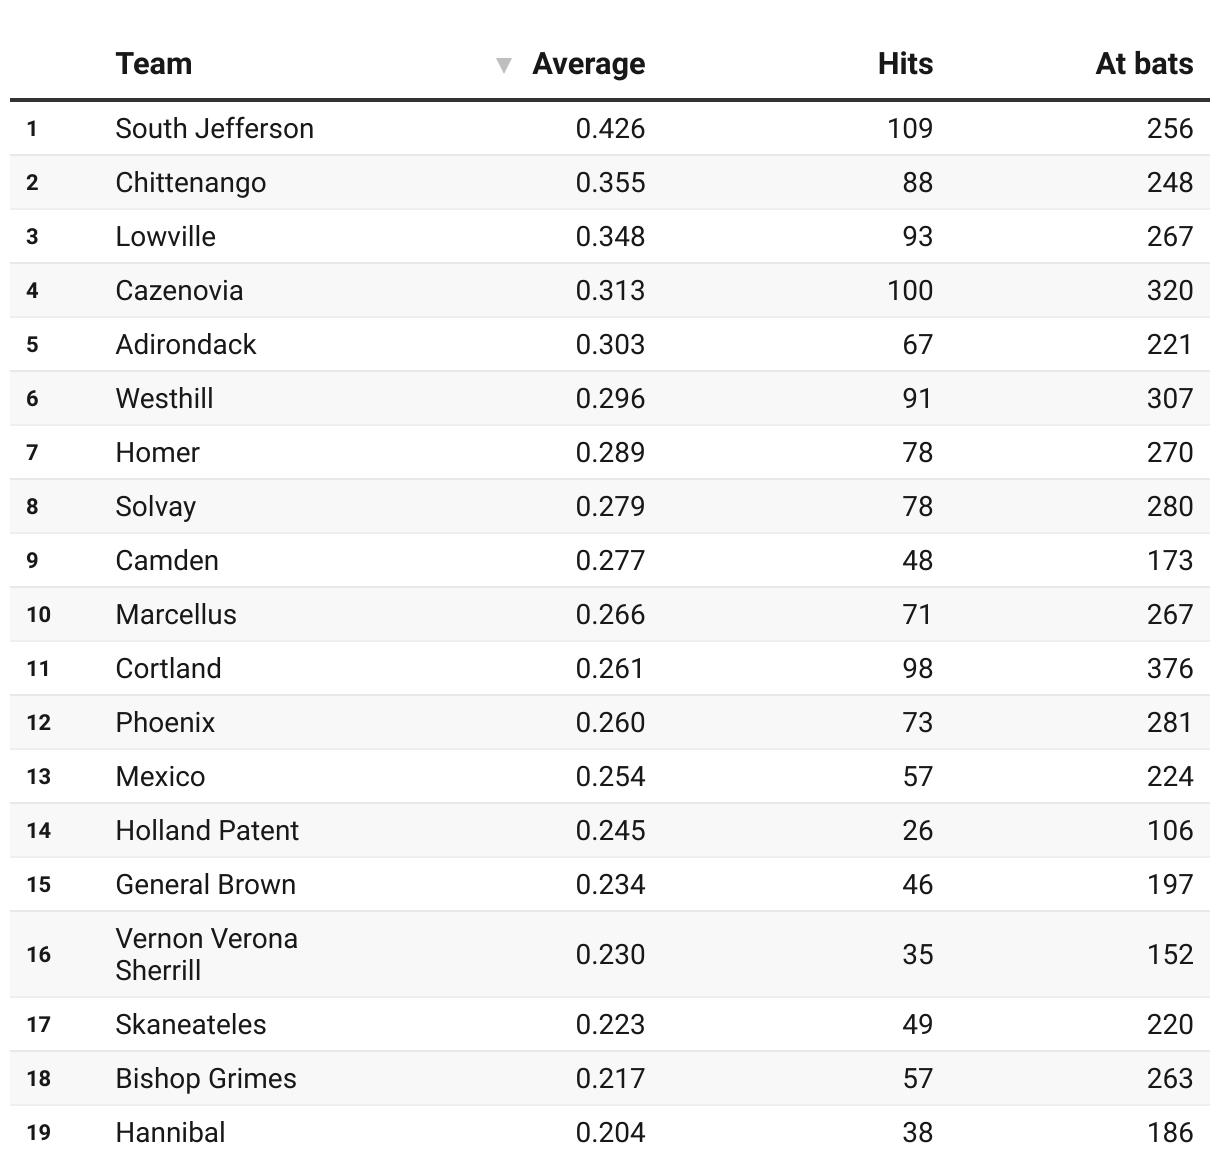Sort table by Team column header
The image size is (1220, 1168).
154,64
